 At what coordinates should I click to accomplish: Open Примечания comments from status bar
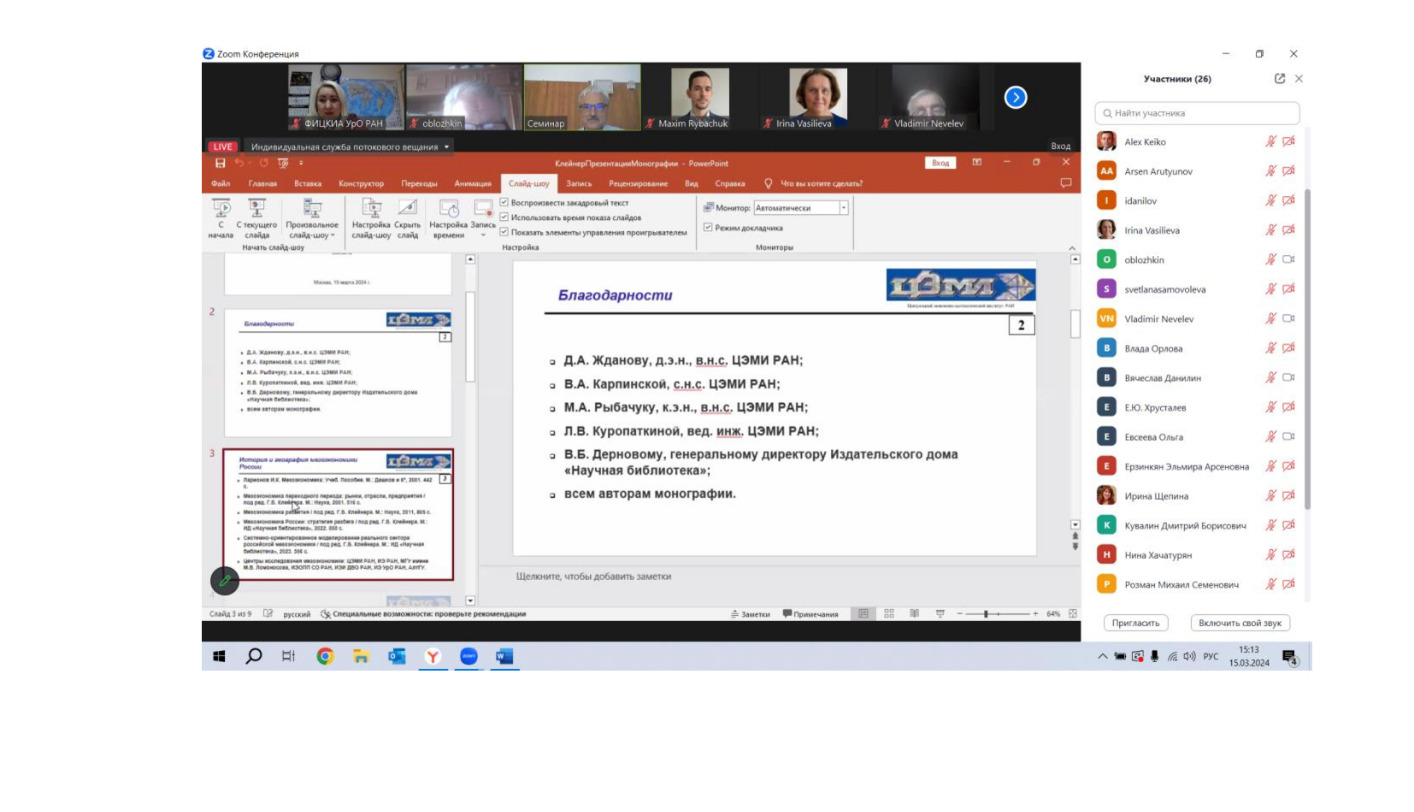810,614
